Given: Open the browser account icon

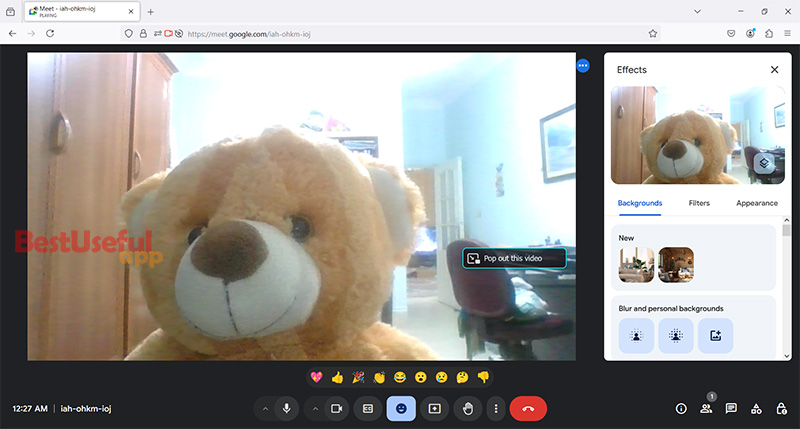Looking at the screenshot, I should (x=750, y=33).
